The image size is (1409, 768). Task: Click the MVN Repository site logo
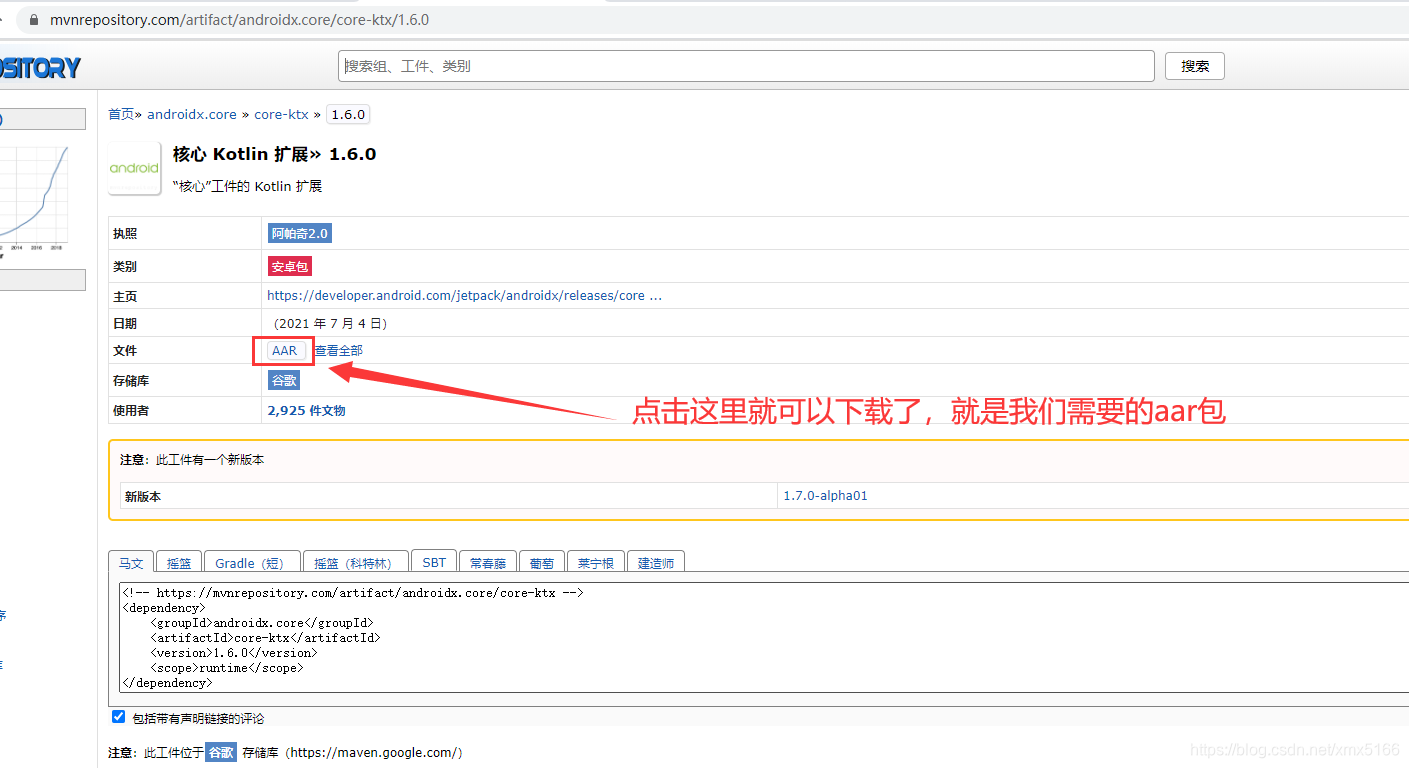pos(40,67)
